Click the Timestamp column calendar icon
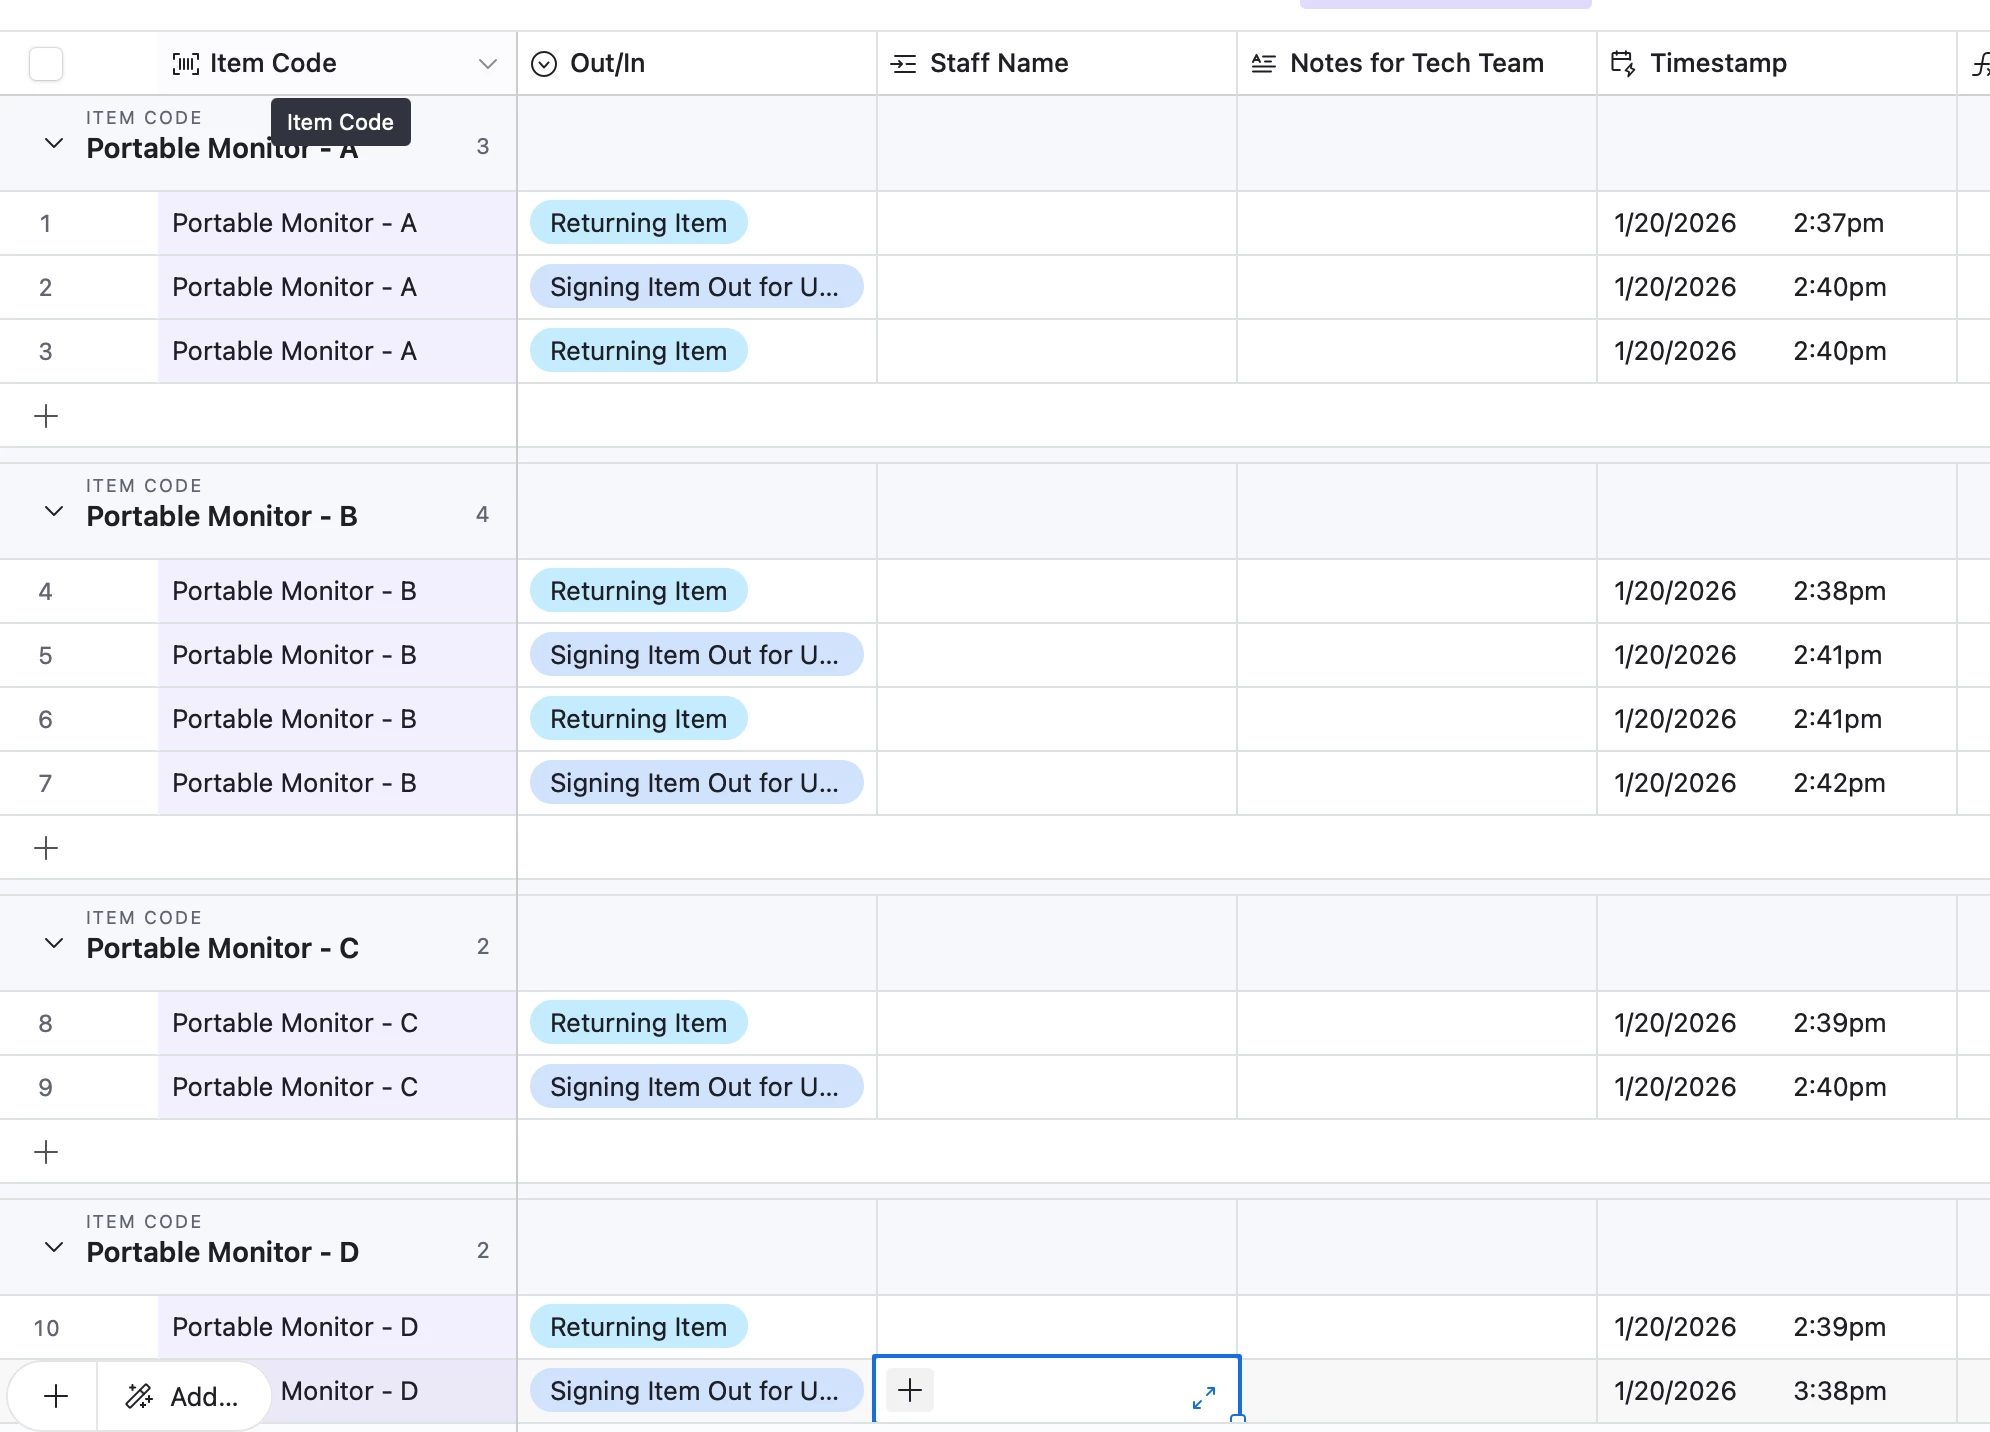 (x=1623, y=64)
